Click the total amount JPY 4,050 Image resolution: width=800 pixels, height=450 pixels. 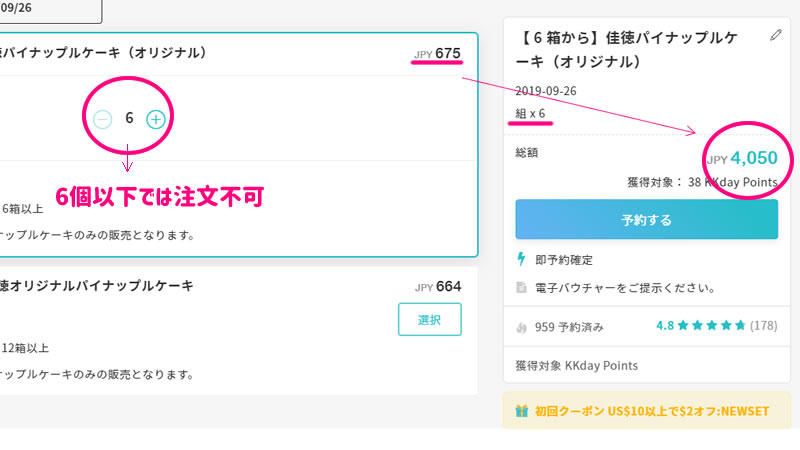click(x=742, y=158)
